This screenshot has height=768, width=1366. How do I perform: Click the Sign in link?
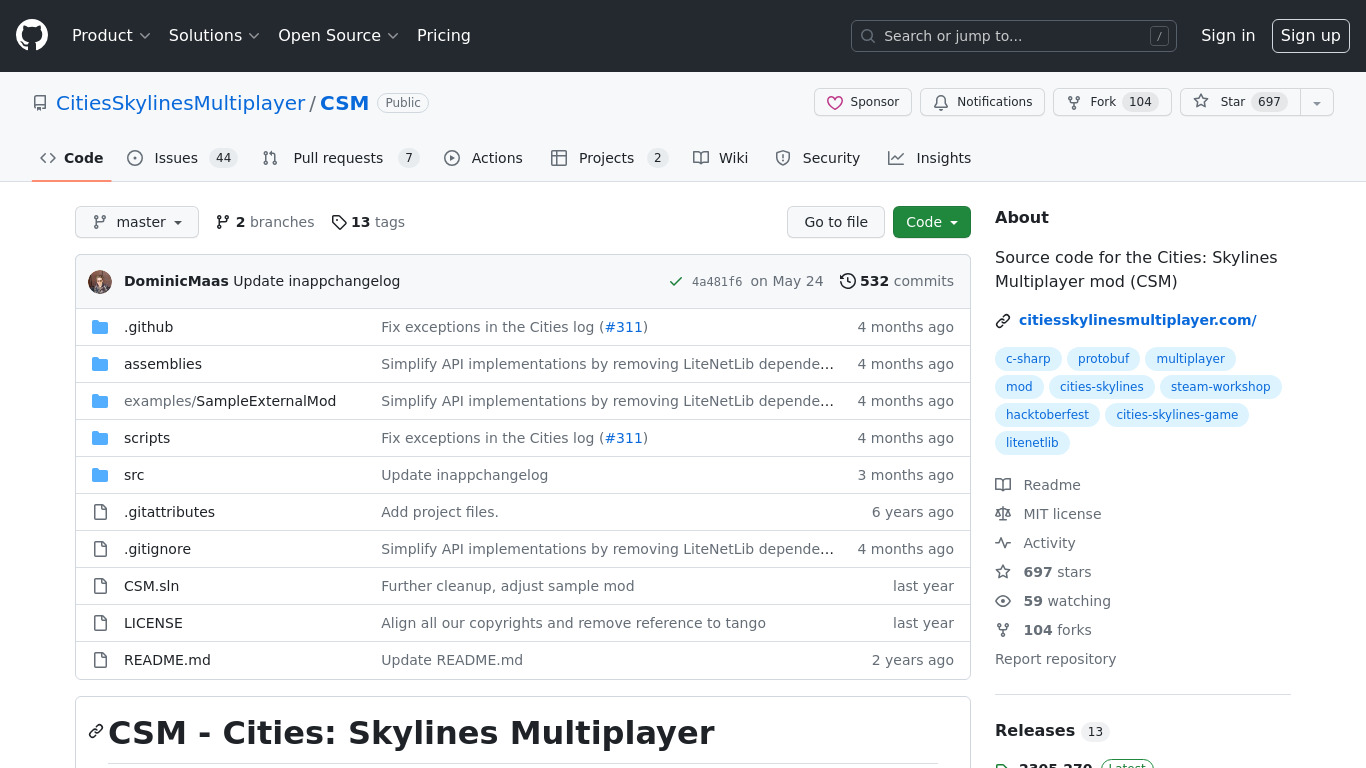tap(1228, 36)
